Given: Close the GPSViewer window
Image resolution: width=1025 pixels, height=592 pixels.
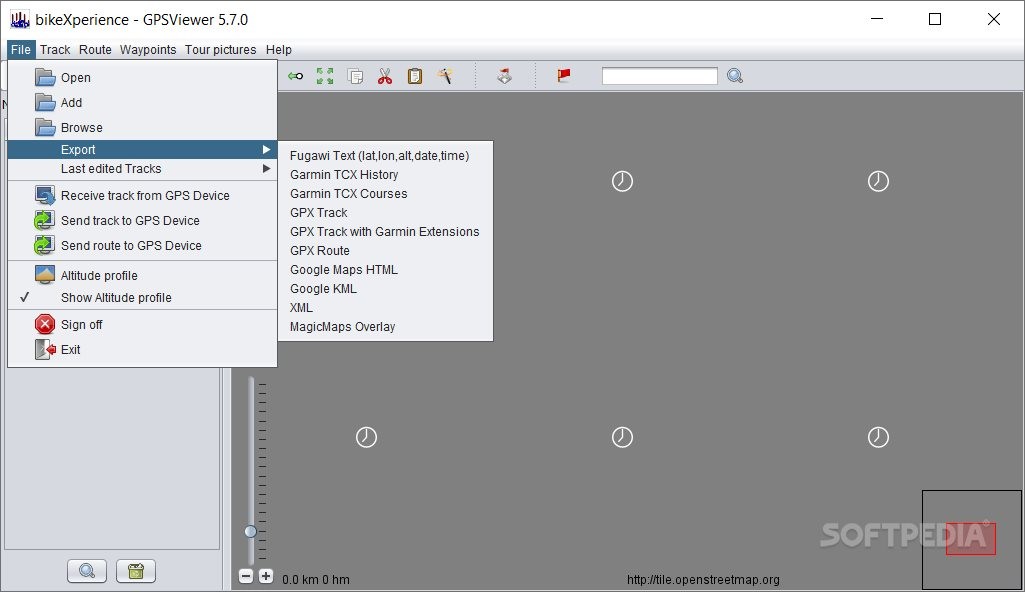Looking at the screenshot, I should point(994,20).
